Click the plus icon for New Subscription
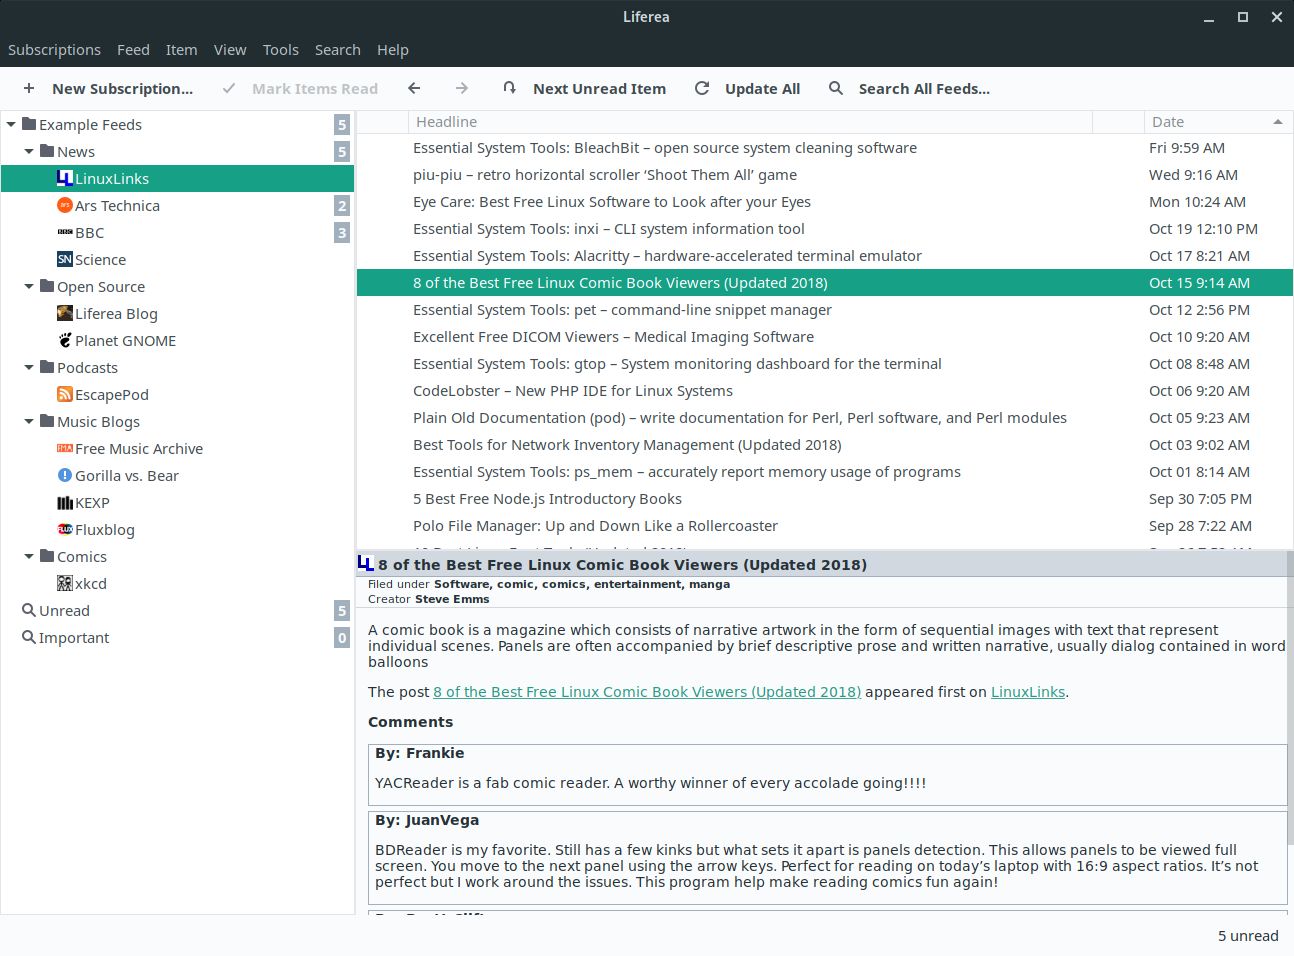 (29, 88)
